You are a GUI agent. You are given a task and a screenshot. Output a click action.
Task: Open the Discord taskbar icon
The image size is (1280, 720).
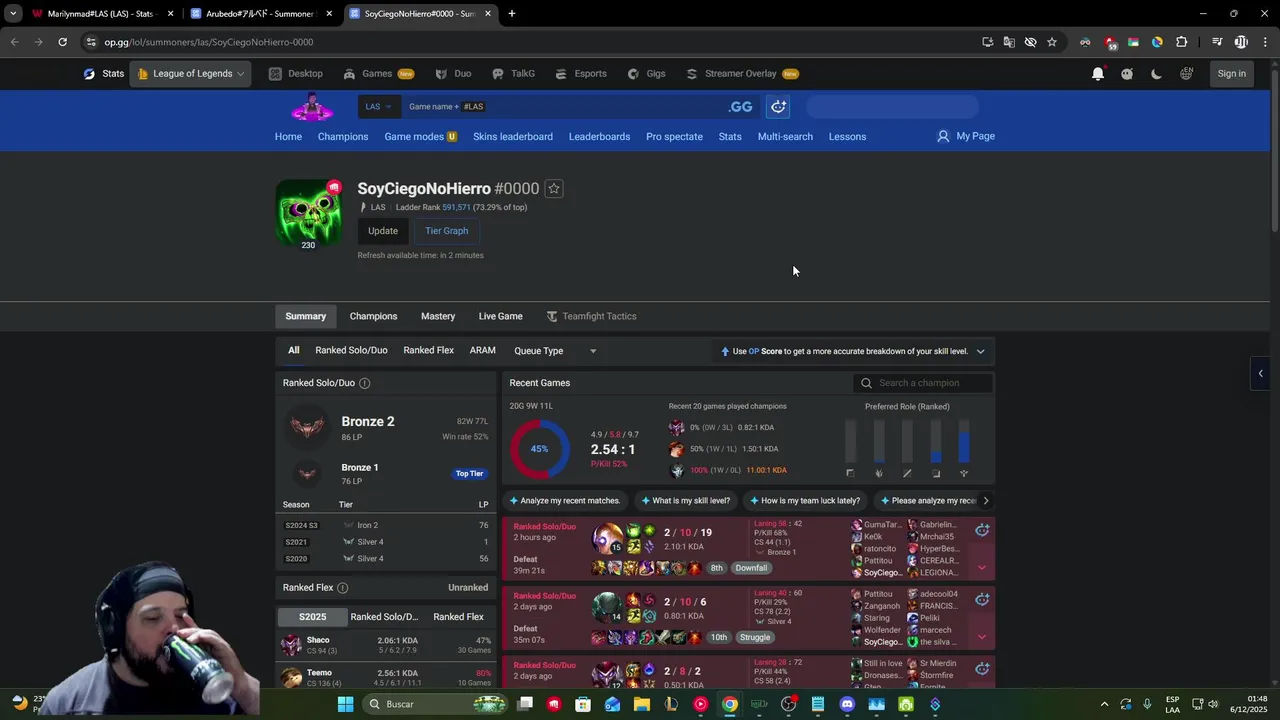tap(847, 704)
